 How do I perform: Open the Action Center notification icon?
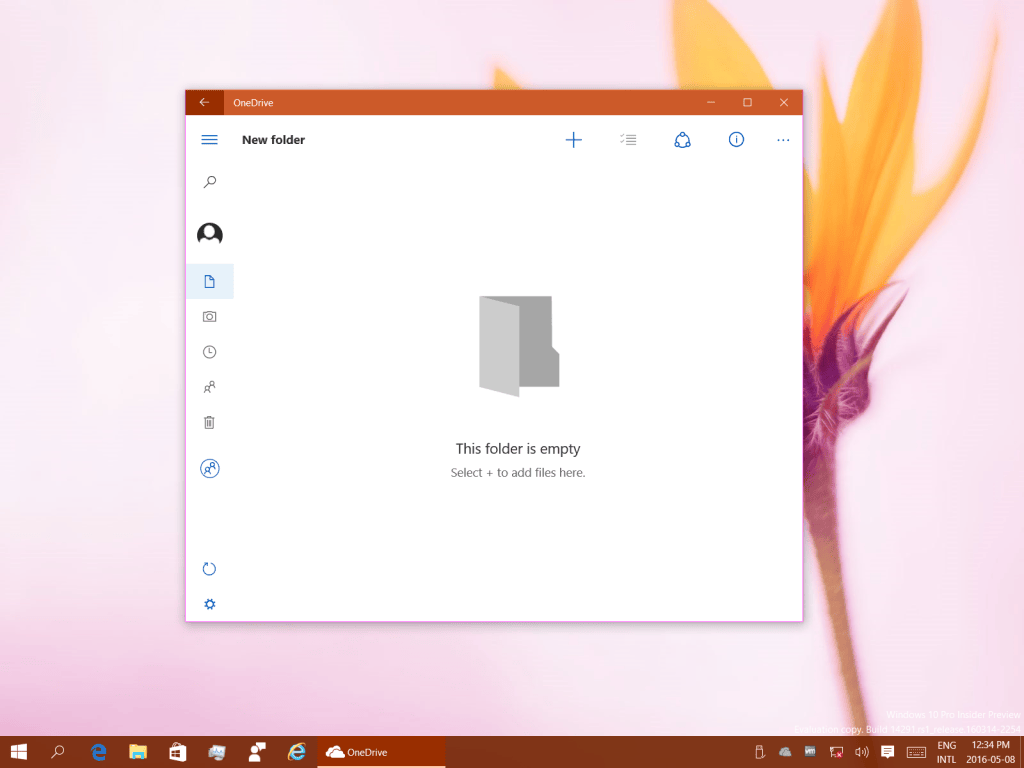coord(888,752)
